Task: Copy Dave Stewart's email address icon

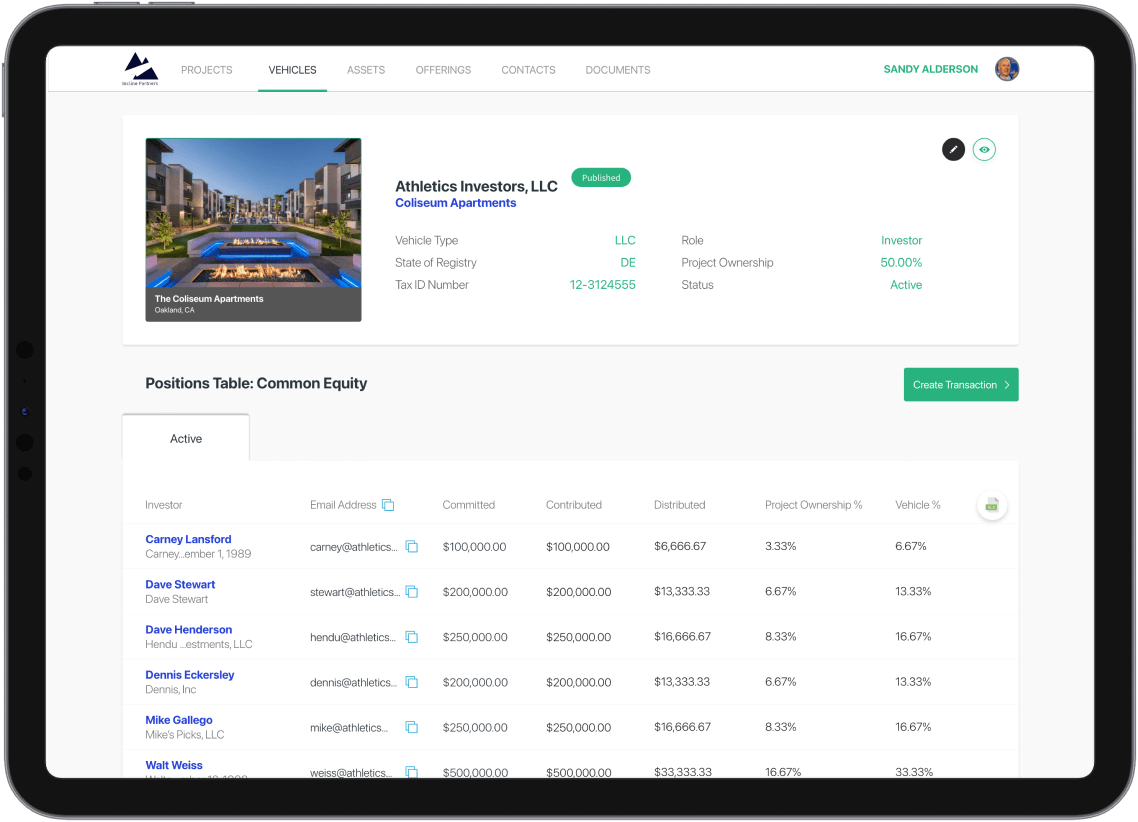Action: [x=411, y=592]
